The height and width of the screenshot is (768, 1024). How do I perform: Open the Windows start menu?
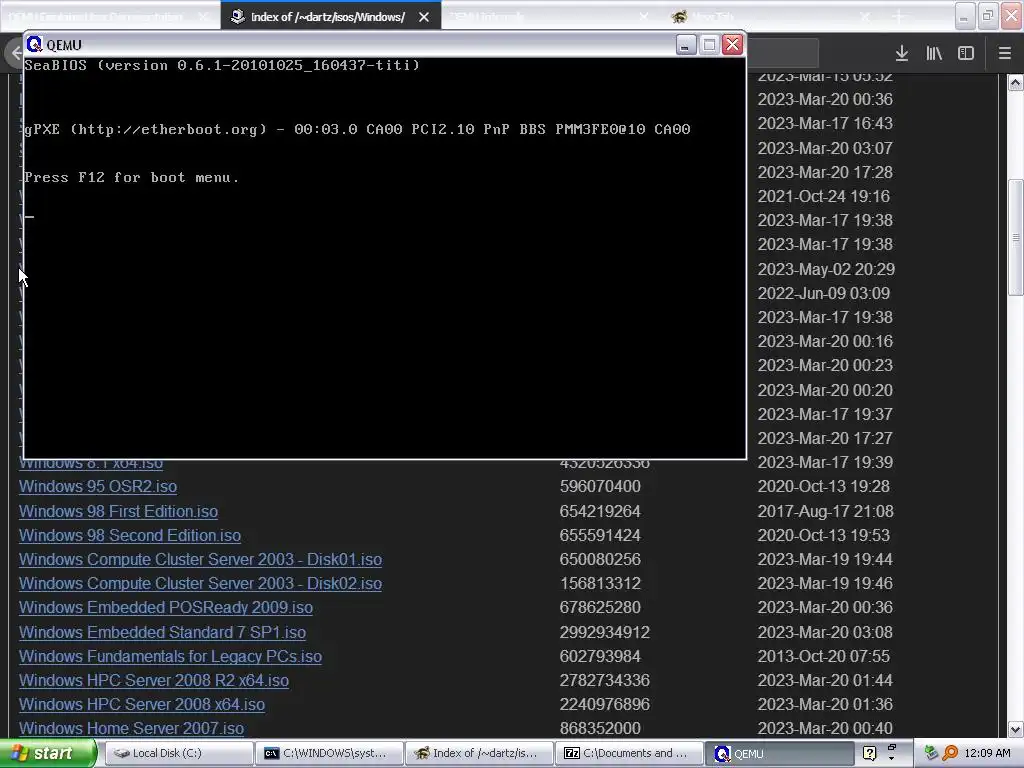coord(48,754)
